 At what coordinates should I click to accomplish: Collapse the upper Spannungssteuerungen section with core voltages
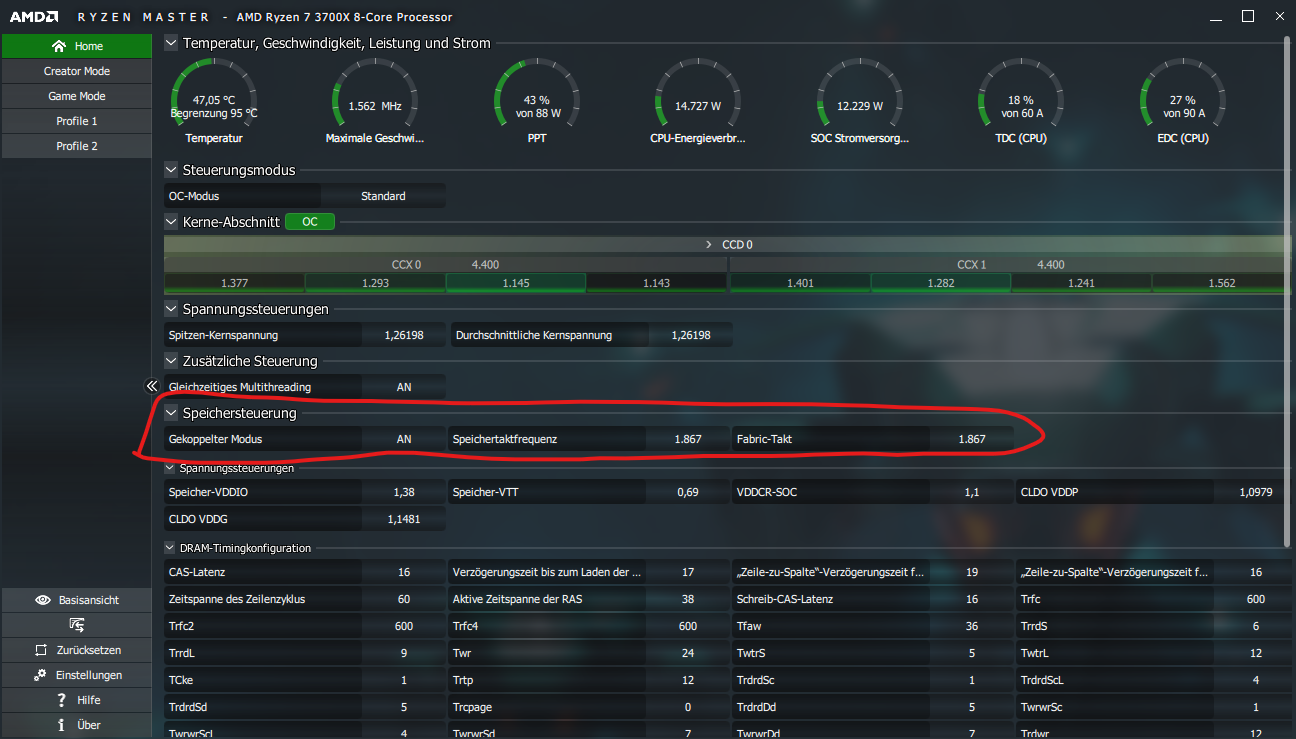171,309
